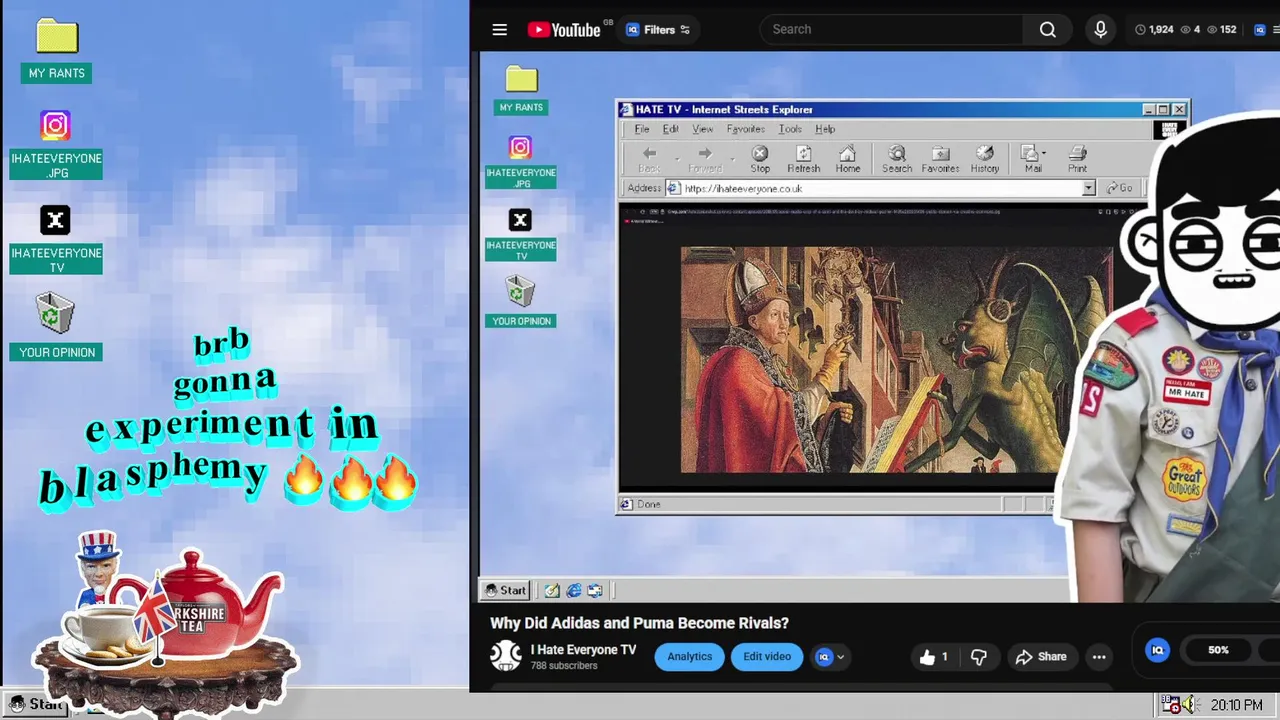Click the YouTube search magnifier button
Screen dimensions: 1280x720
point(1048,29)
